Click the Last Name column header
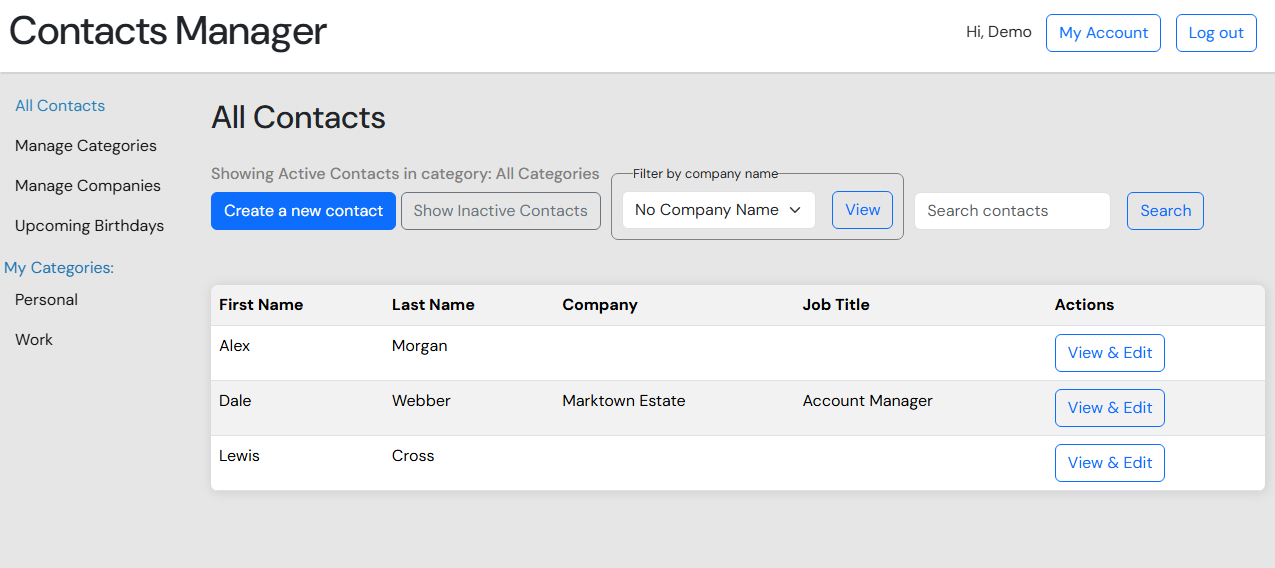The image size is (1275, 568). [433, 305]
